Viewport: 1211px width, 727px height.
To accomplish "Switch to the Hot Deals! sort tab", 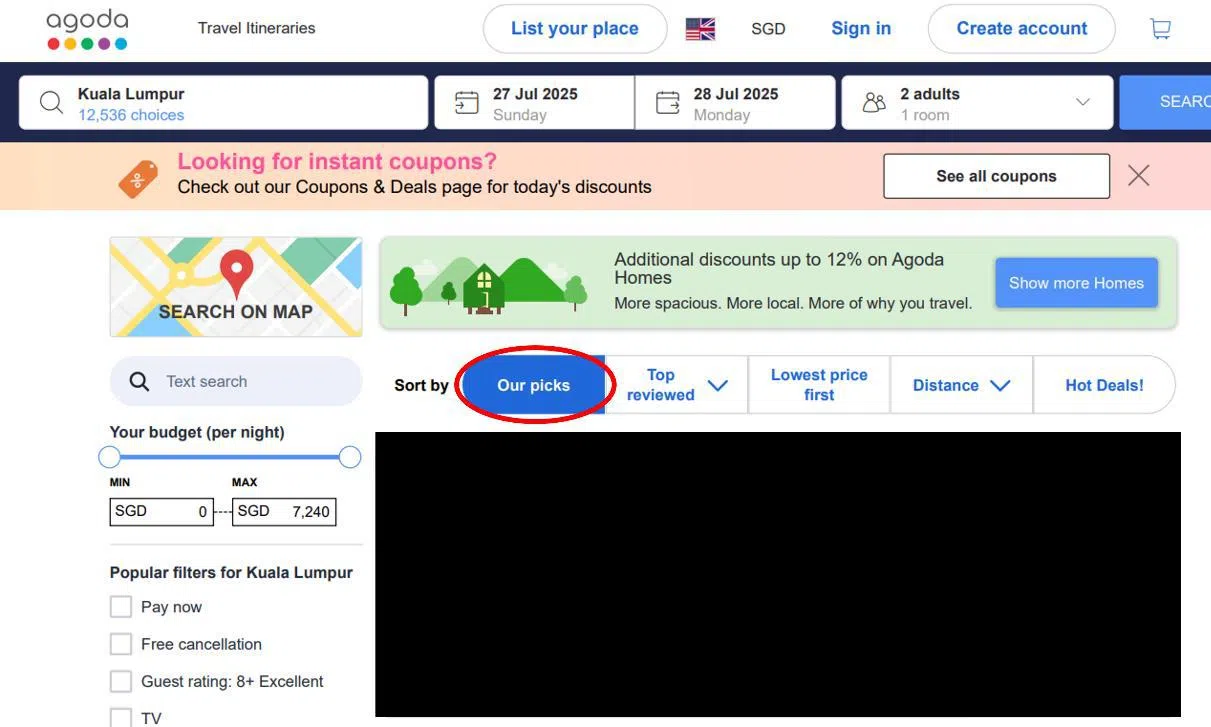I will 1104,385.
